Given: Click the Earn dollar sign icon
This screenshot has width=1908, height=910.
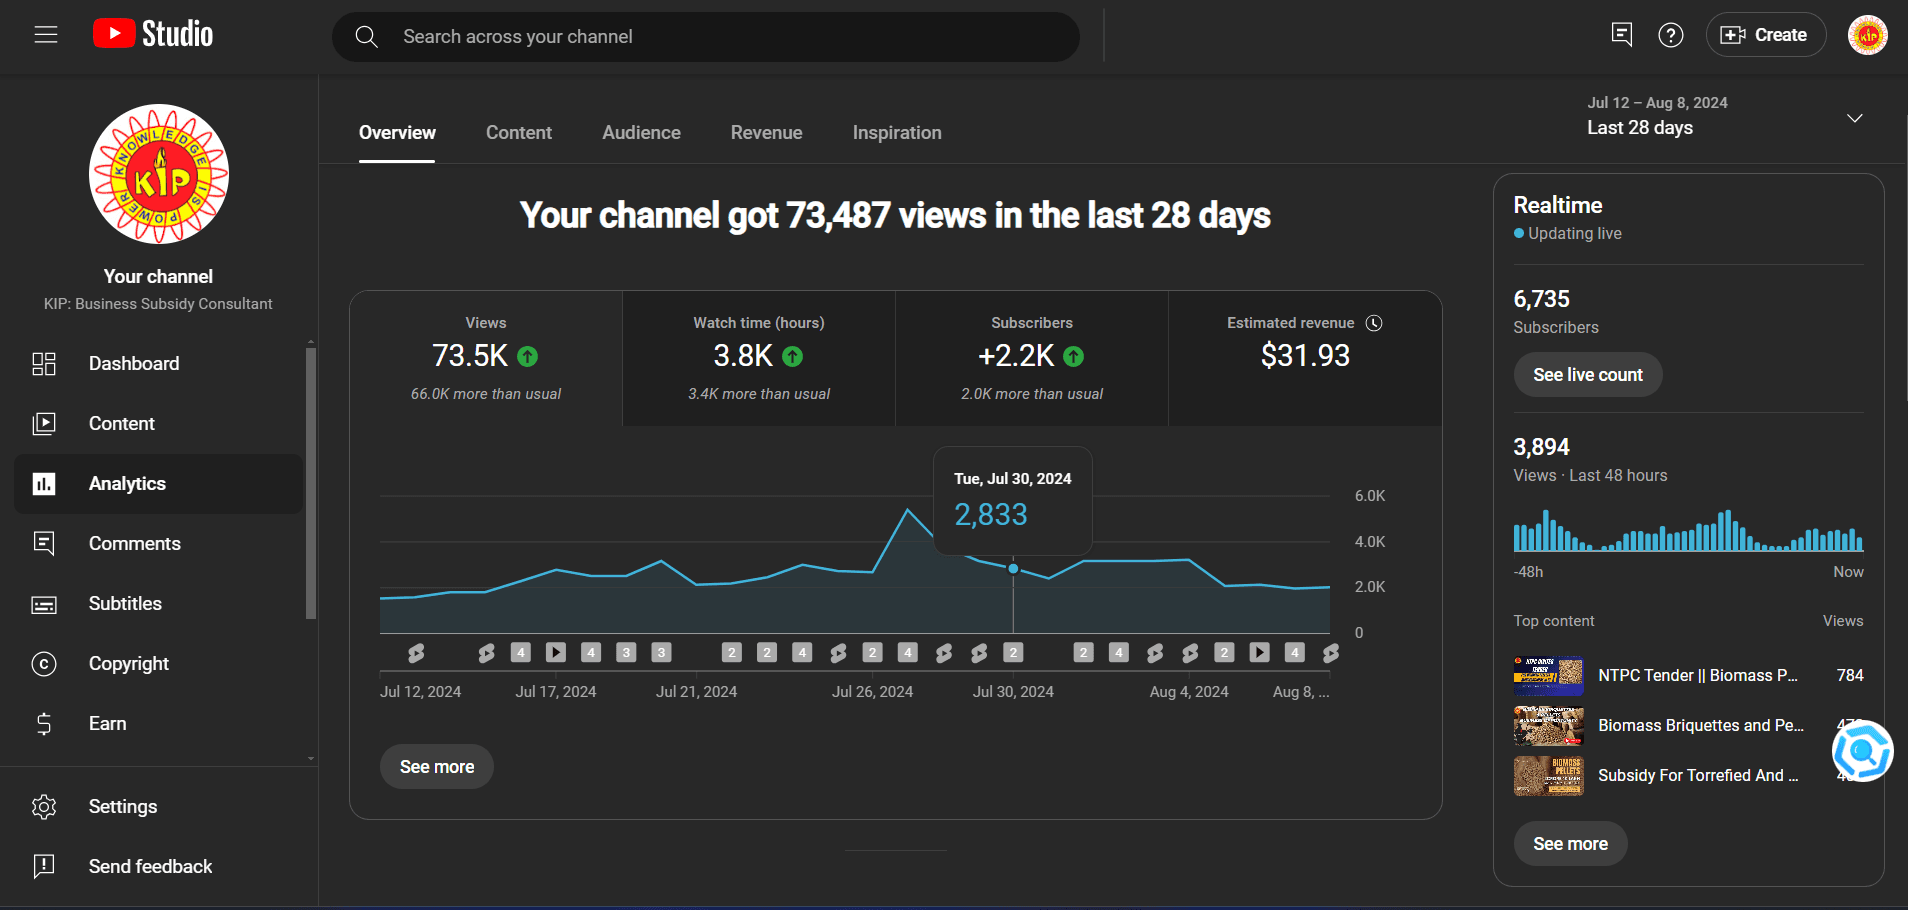Looking at the screenshot, I should coord(44,724).
